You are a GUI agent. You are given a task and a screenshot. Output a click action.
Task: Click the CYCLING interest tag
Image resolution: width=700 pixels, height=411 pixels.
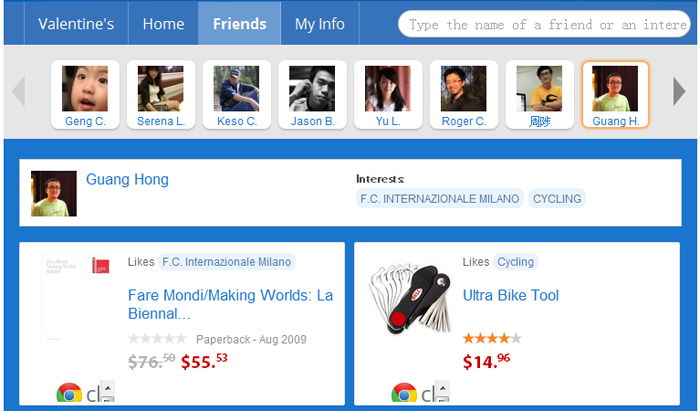pos(557,199)
